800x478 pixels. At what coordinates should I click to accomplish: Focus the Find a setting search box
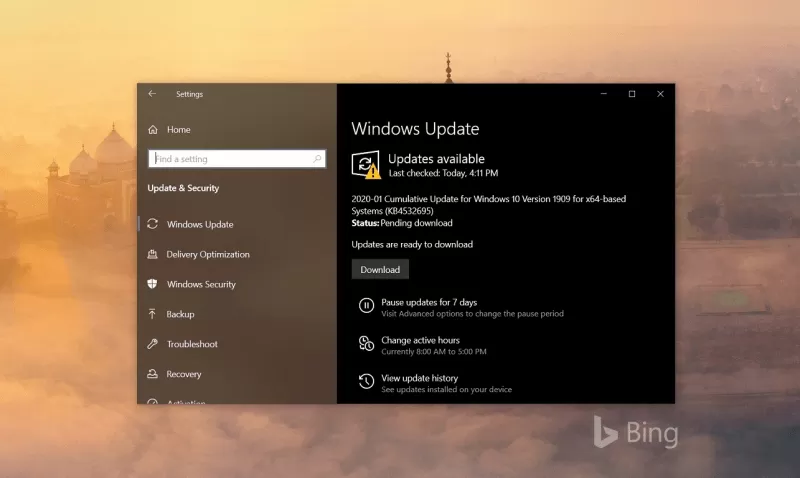point(230,159)
